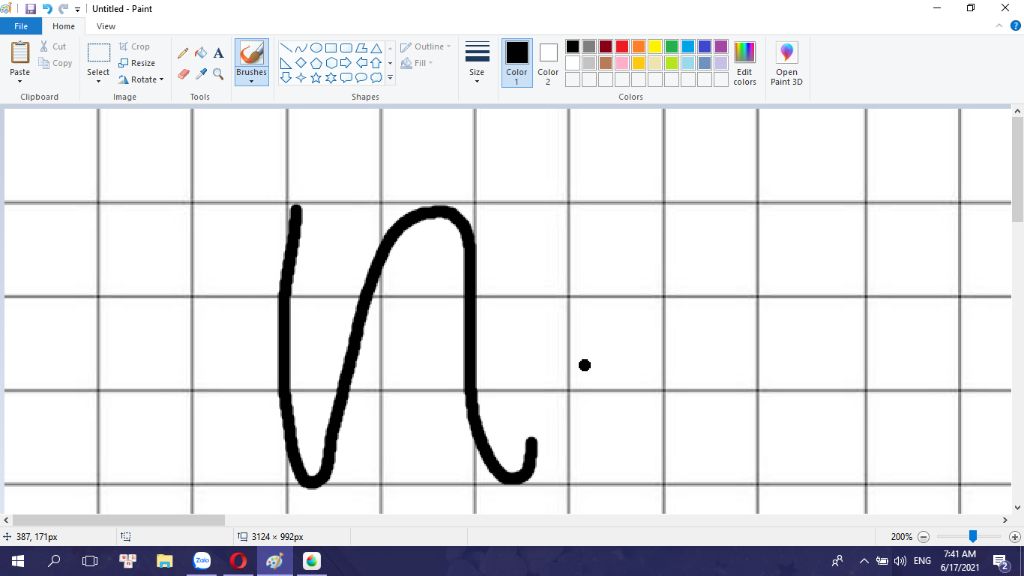Collapse the ribbon with chevron

(999, 26)
